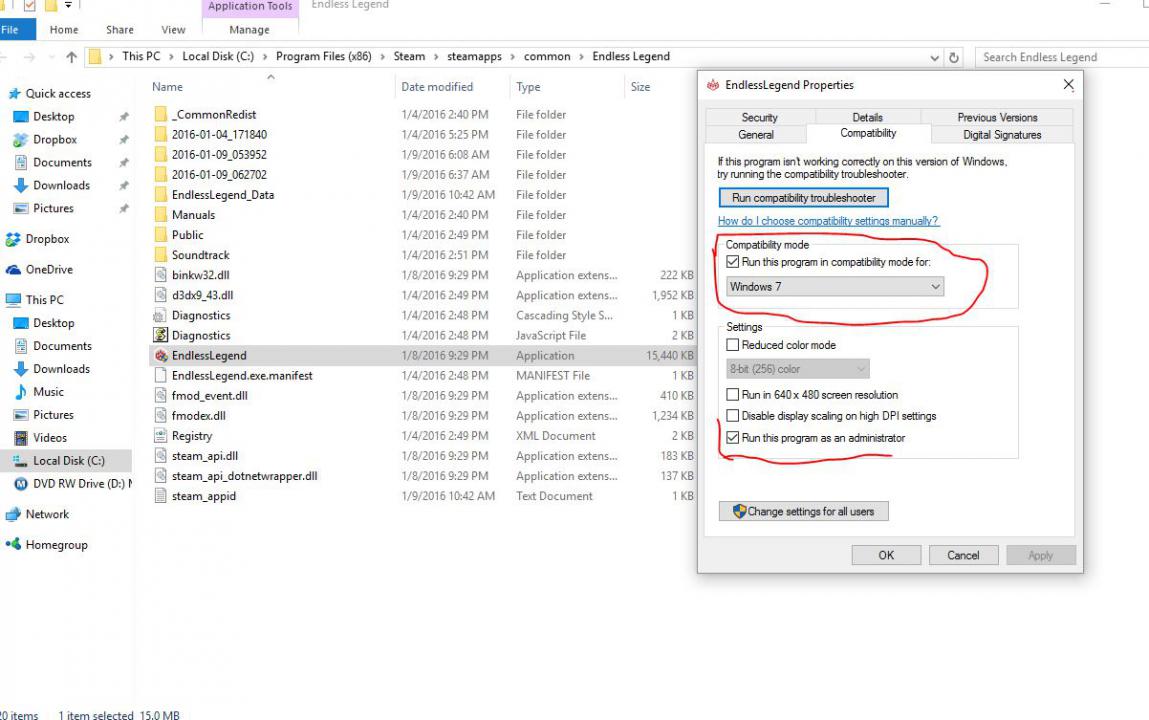Click the Quick access star icon

click(x=14, y=94)
